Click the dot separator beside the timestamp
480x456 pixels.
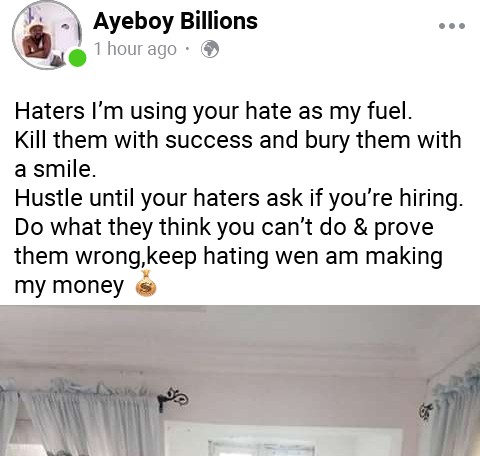click(x=188, y=49)
